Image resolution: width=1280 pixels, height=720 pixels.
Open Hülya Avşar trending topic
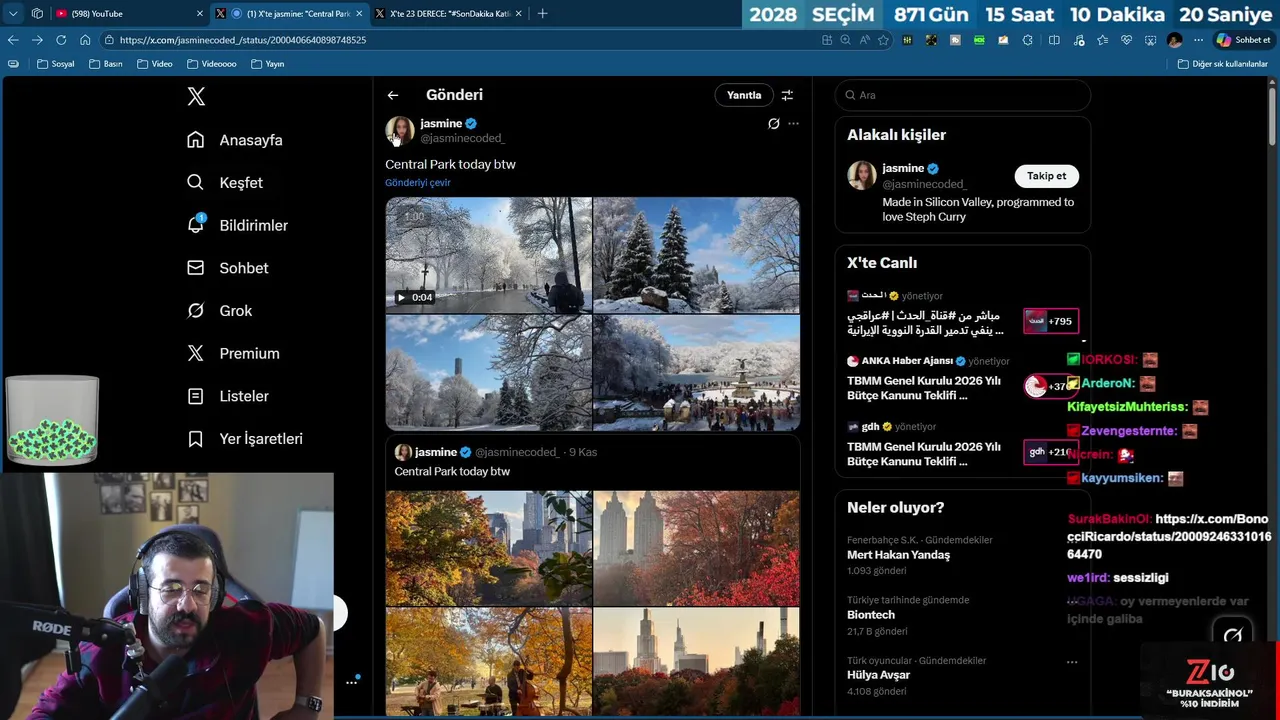coord(963,676)
